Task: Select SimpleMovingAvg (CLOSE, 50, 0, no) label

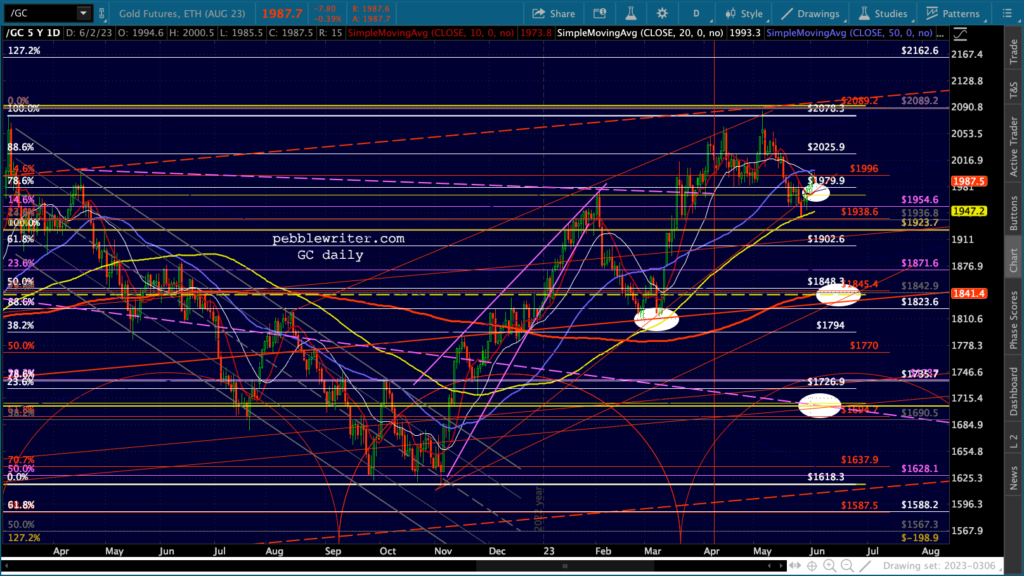Action: pyautogui.click(x=850, y=33)
